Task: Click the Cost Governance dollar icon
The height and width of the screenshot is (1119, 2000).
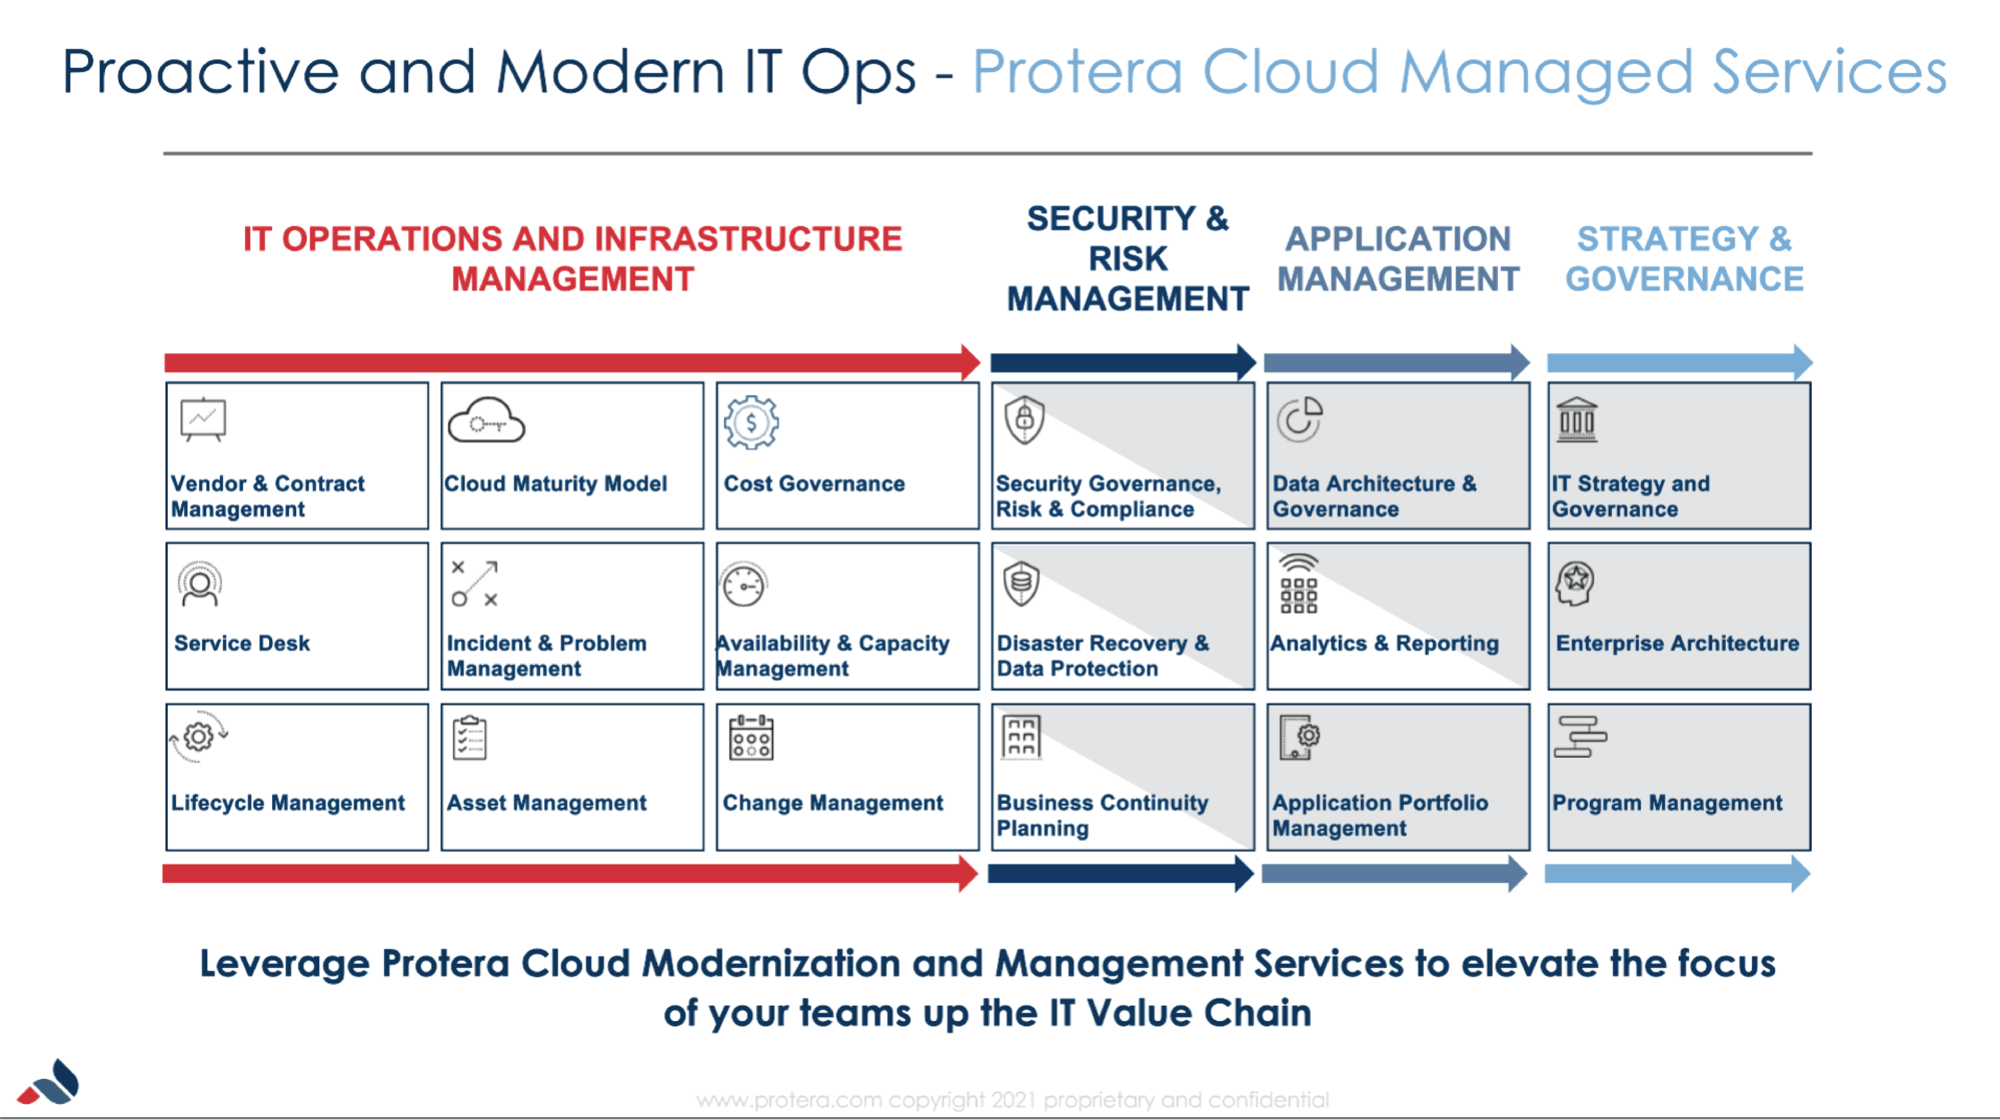Action: coord(750,422)
